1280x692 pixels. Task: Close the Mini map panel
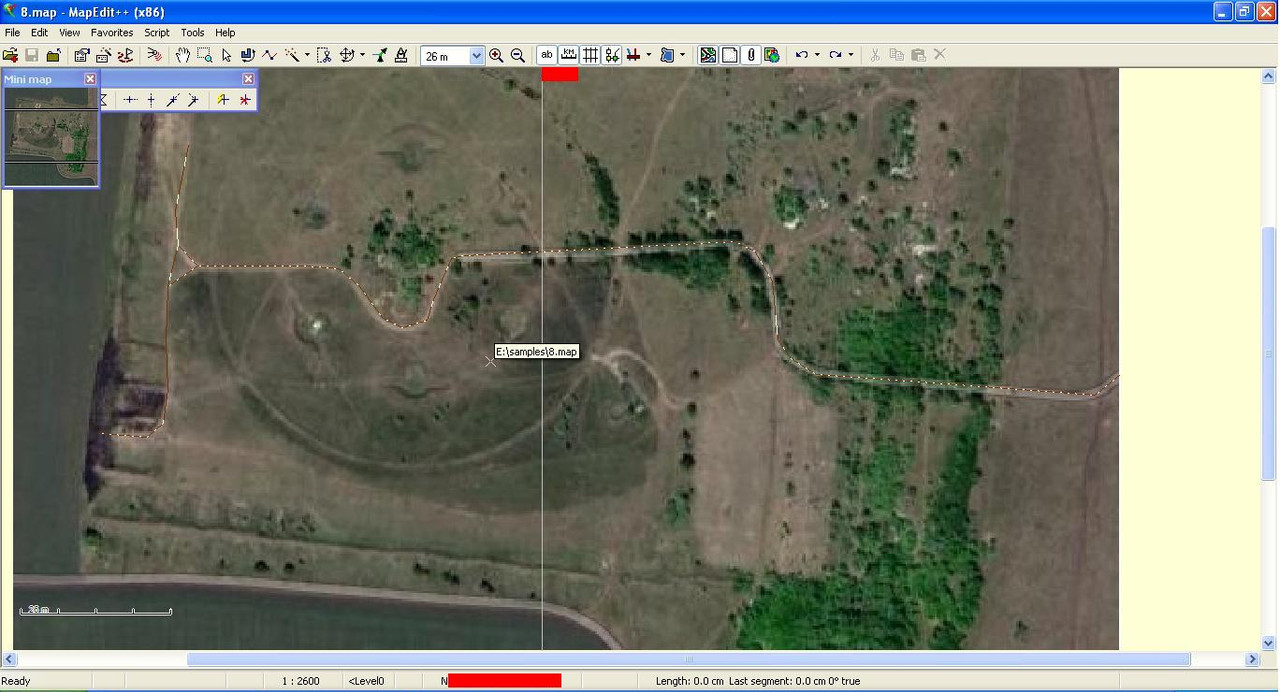click(90, 79)
